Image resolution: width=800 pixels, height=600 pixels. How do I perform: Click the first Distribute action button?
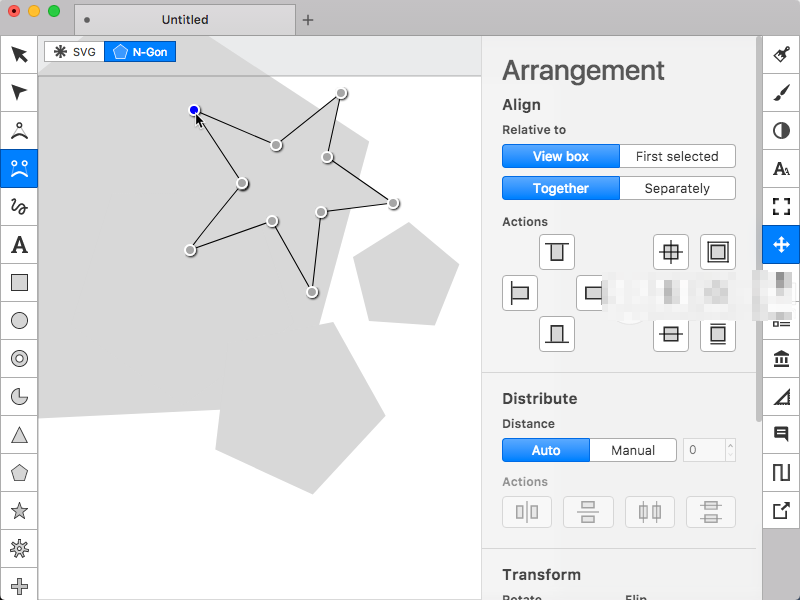(527, 512)
